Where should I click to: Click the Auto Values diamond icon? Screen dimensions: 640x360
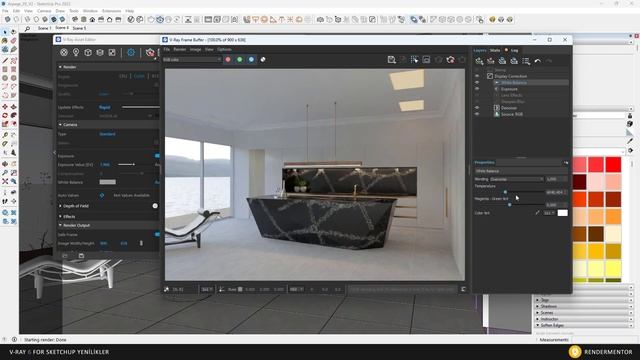tap(102, 196)
